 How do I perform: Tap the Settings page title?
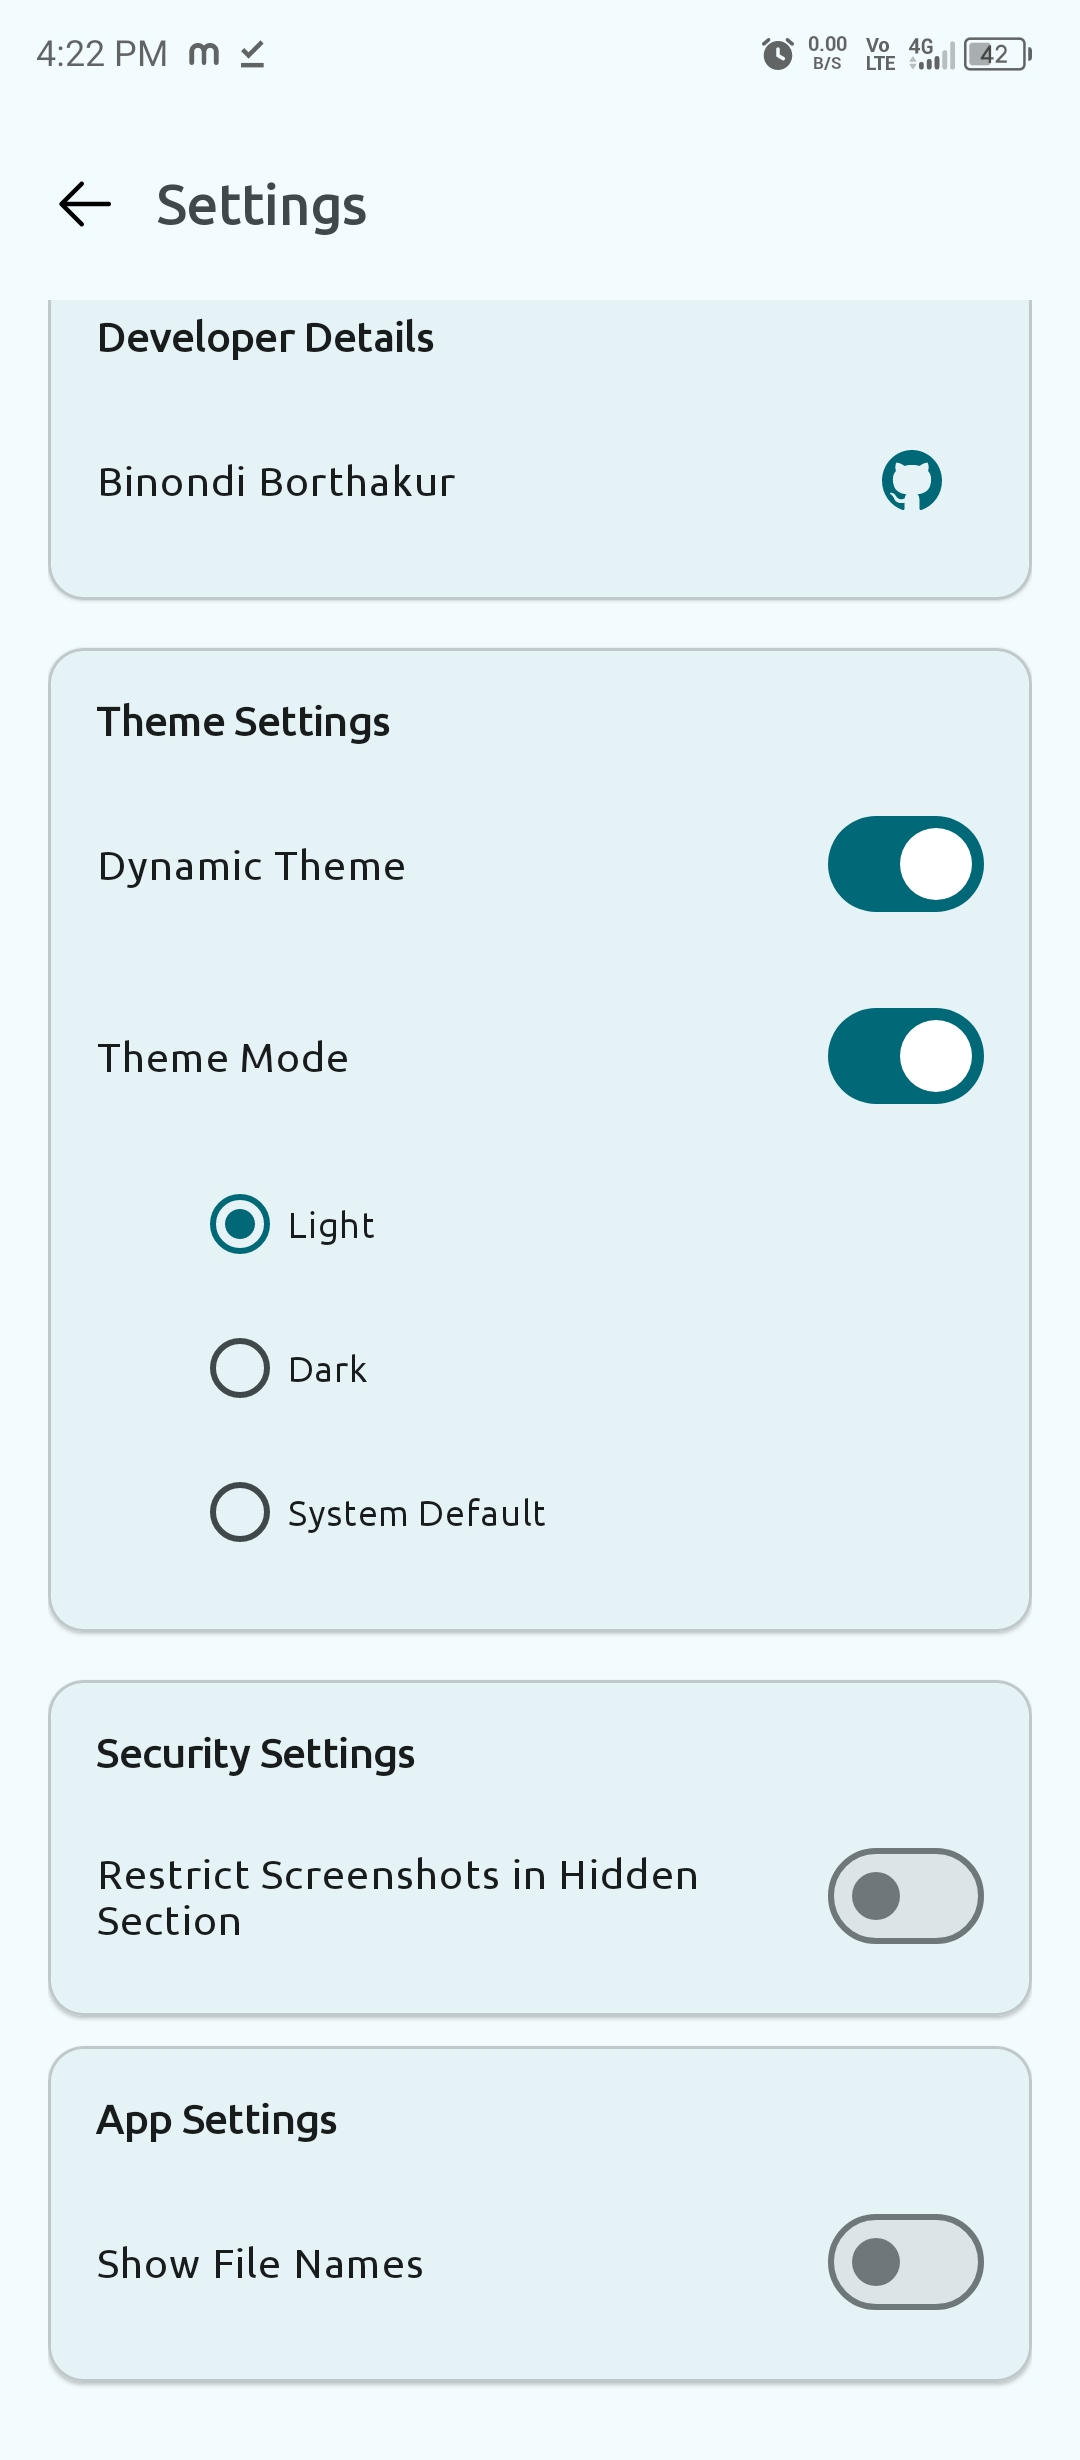click(261, 206)
